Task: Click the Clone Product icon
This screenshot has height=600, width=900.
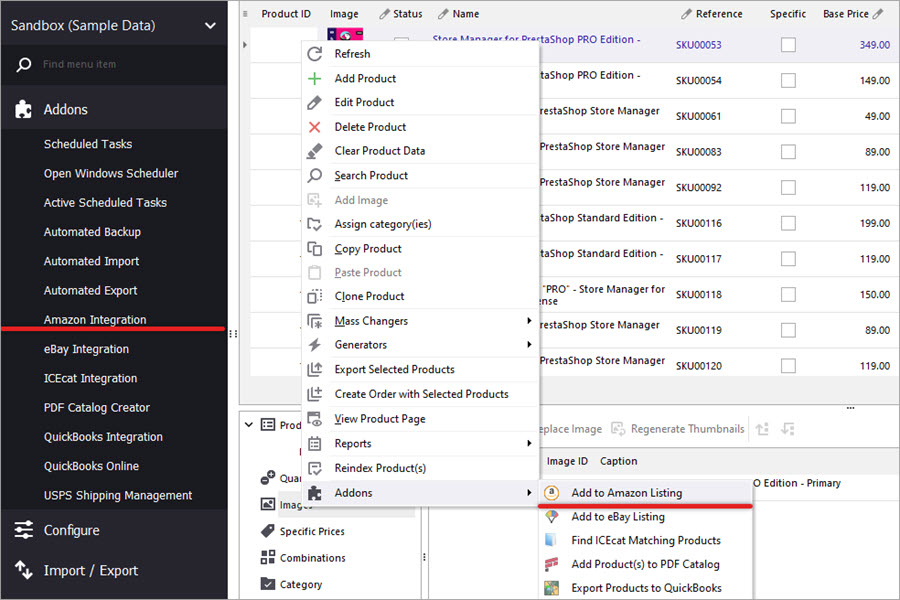Action: coord(315,296)
